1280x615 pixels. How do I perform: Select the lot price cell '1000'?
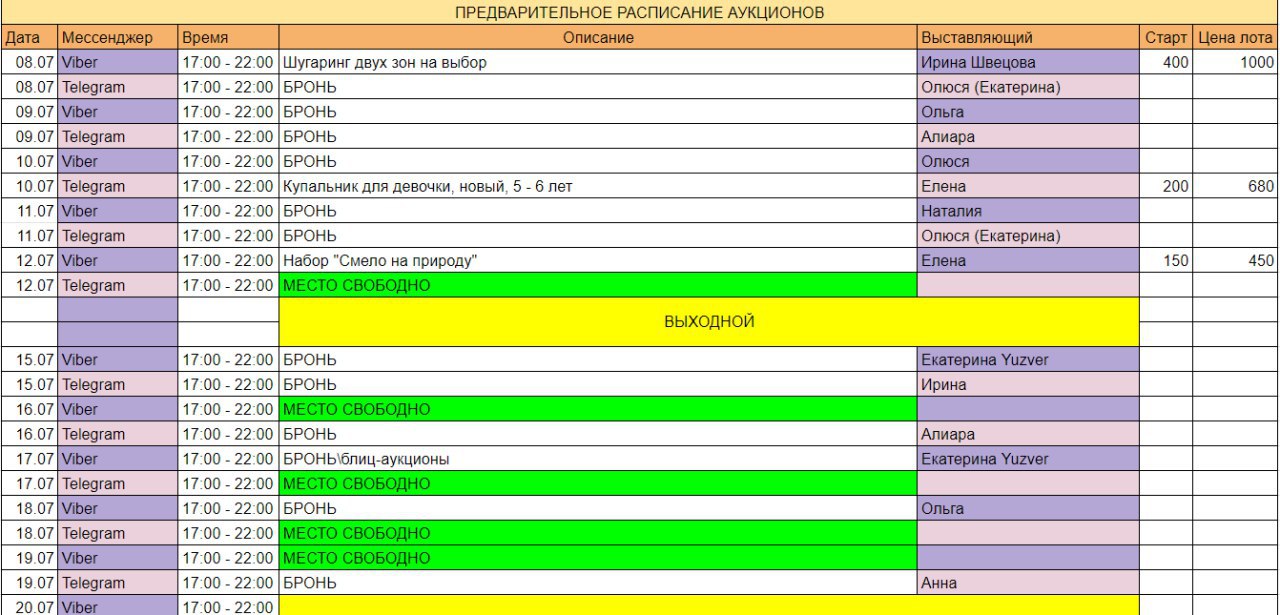click(1236, 62)
